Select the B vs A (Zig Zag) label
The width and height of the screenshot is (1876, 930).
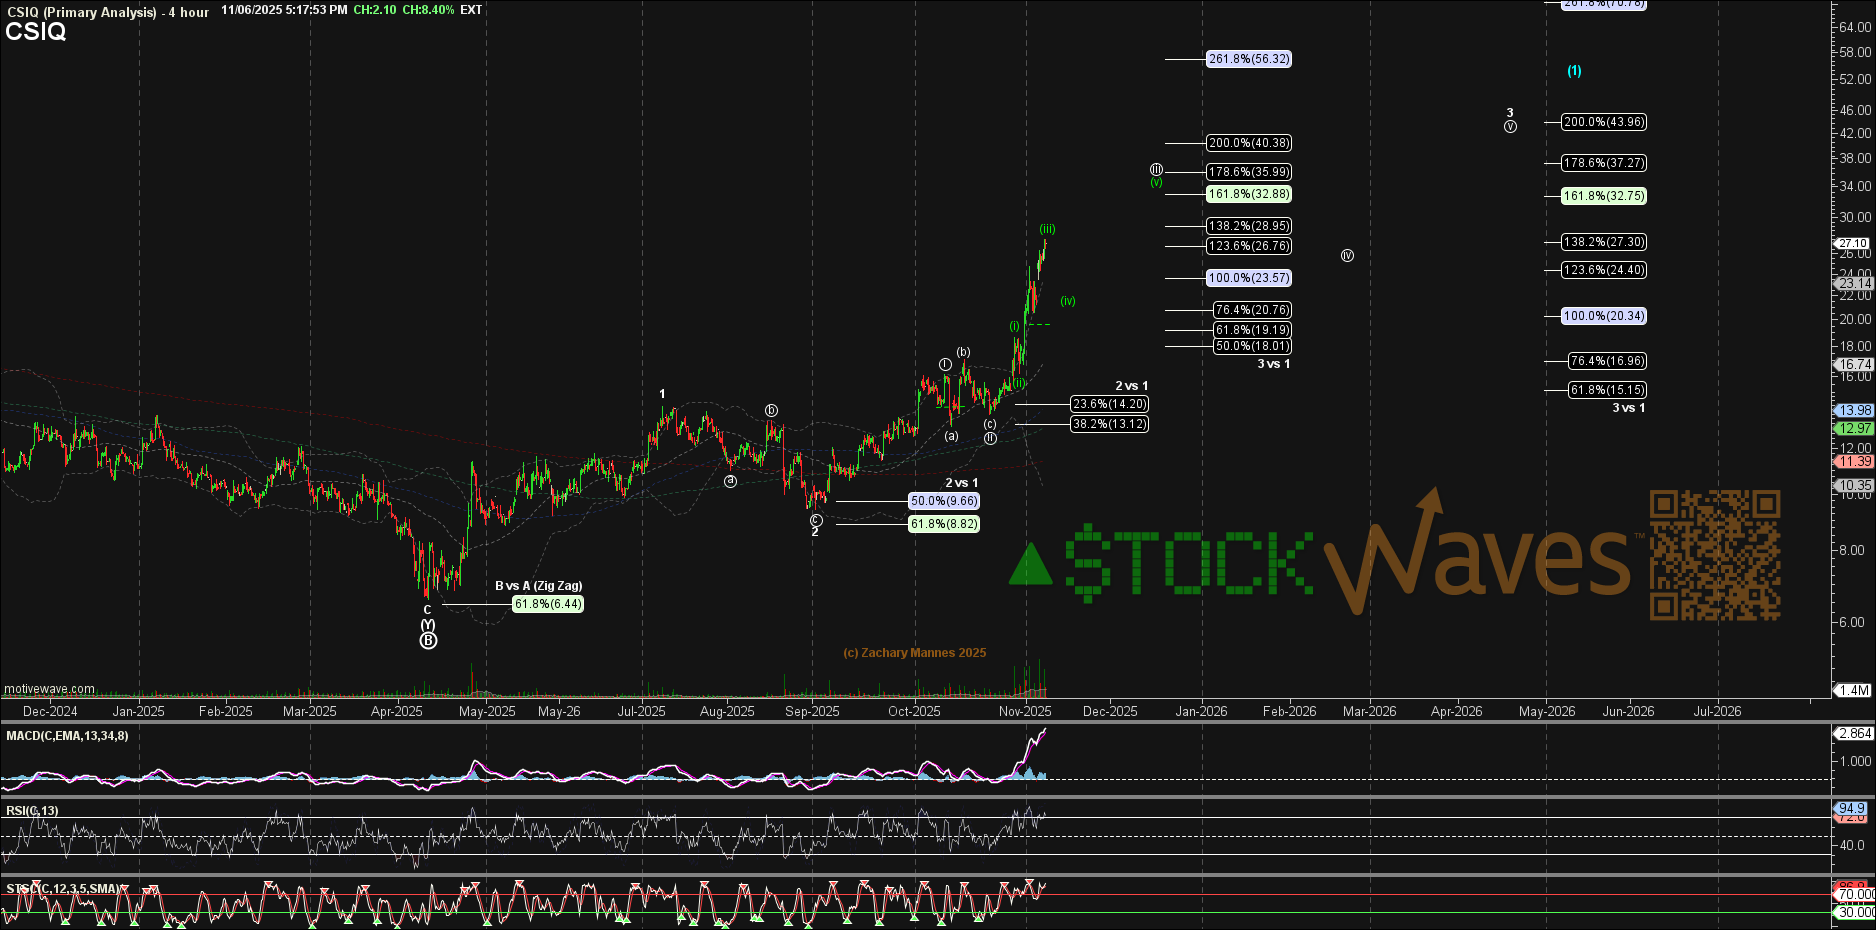pyautogui.click(x=538, y=586)
